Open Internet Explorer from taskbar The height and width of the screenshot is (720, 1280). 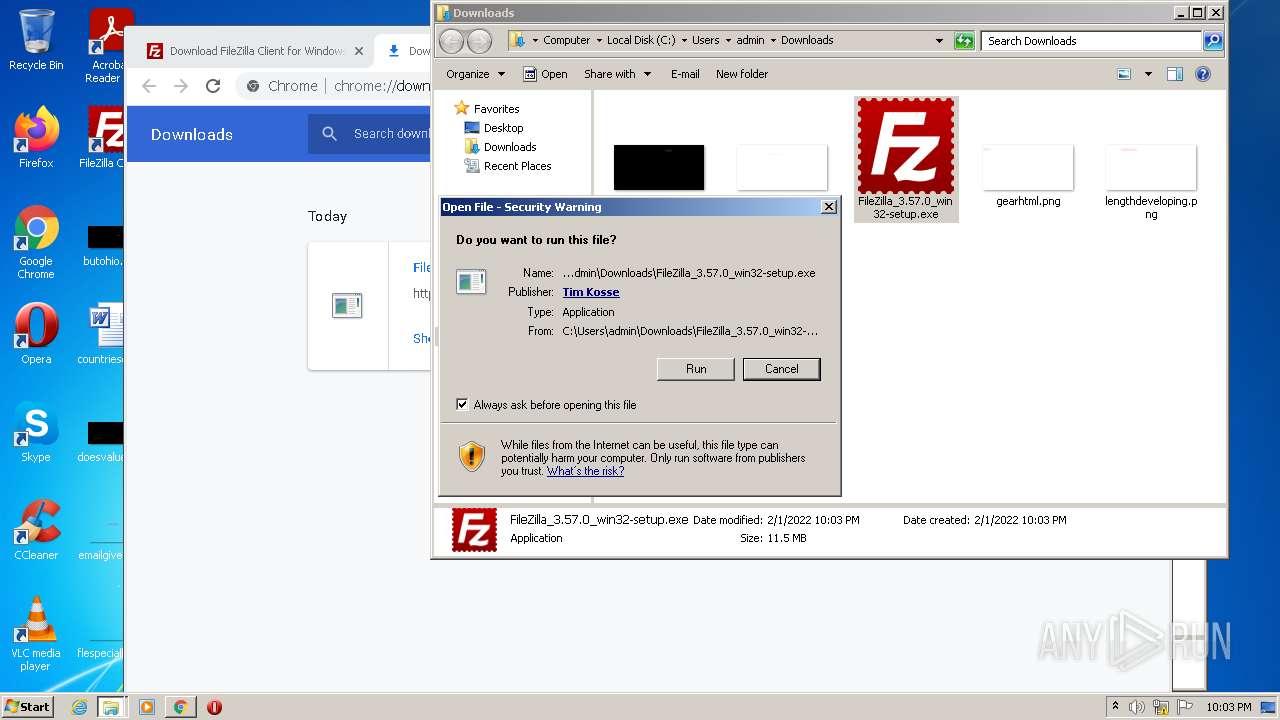(x=79, y=707)
